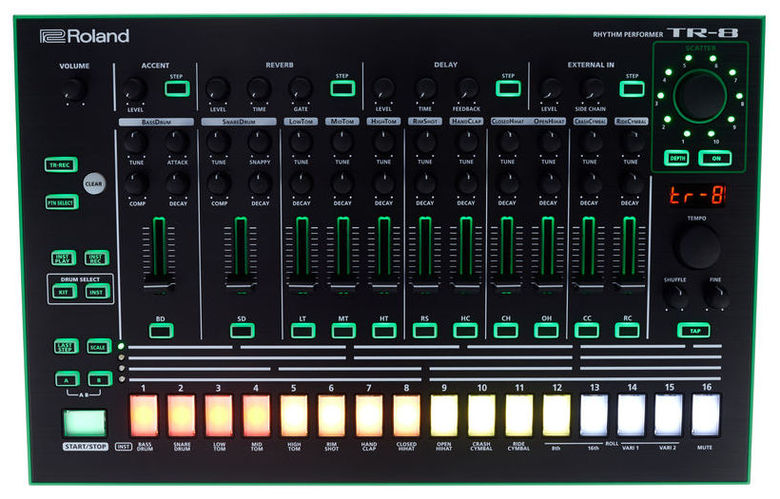Tap step pad 13 (16th roll)

(594, 415)
